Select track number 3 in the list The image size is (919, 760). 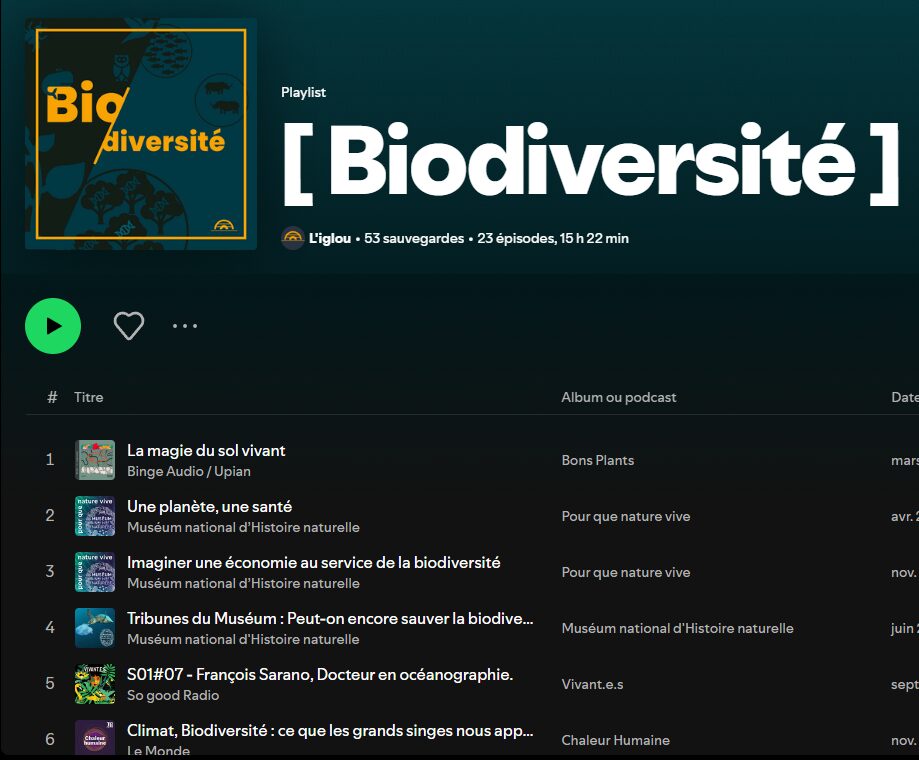click(x=50, y=572)
